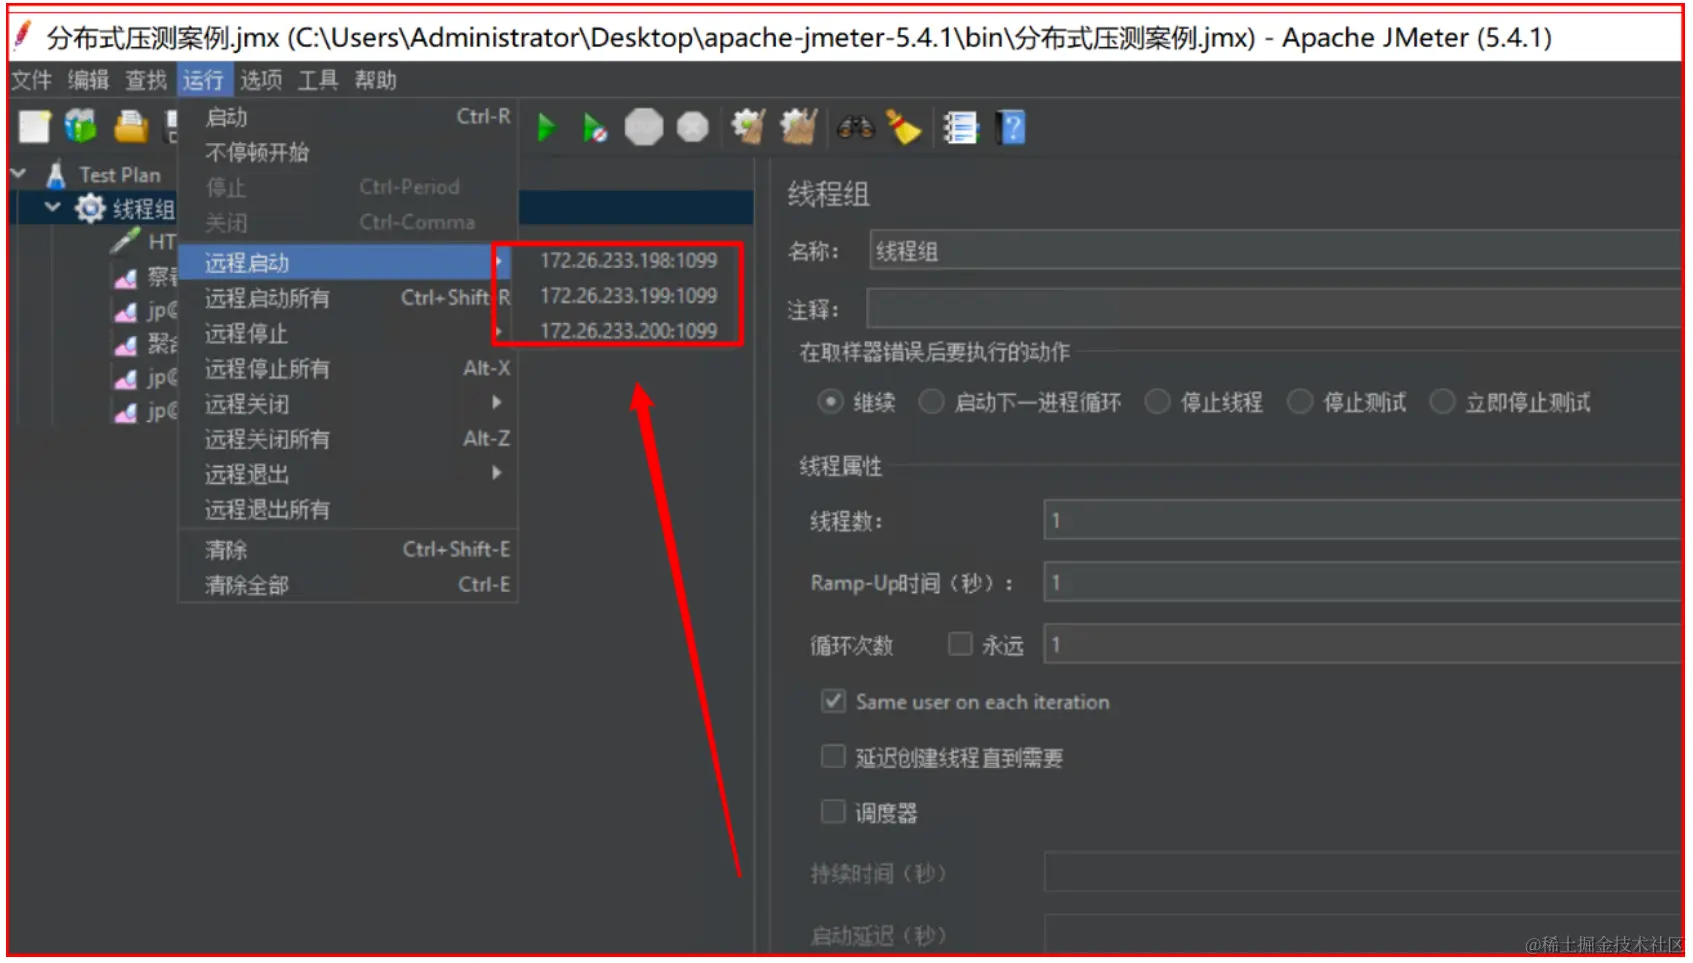
Task: Enable the 调度器 checkbox
Action: 833,811
